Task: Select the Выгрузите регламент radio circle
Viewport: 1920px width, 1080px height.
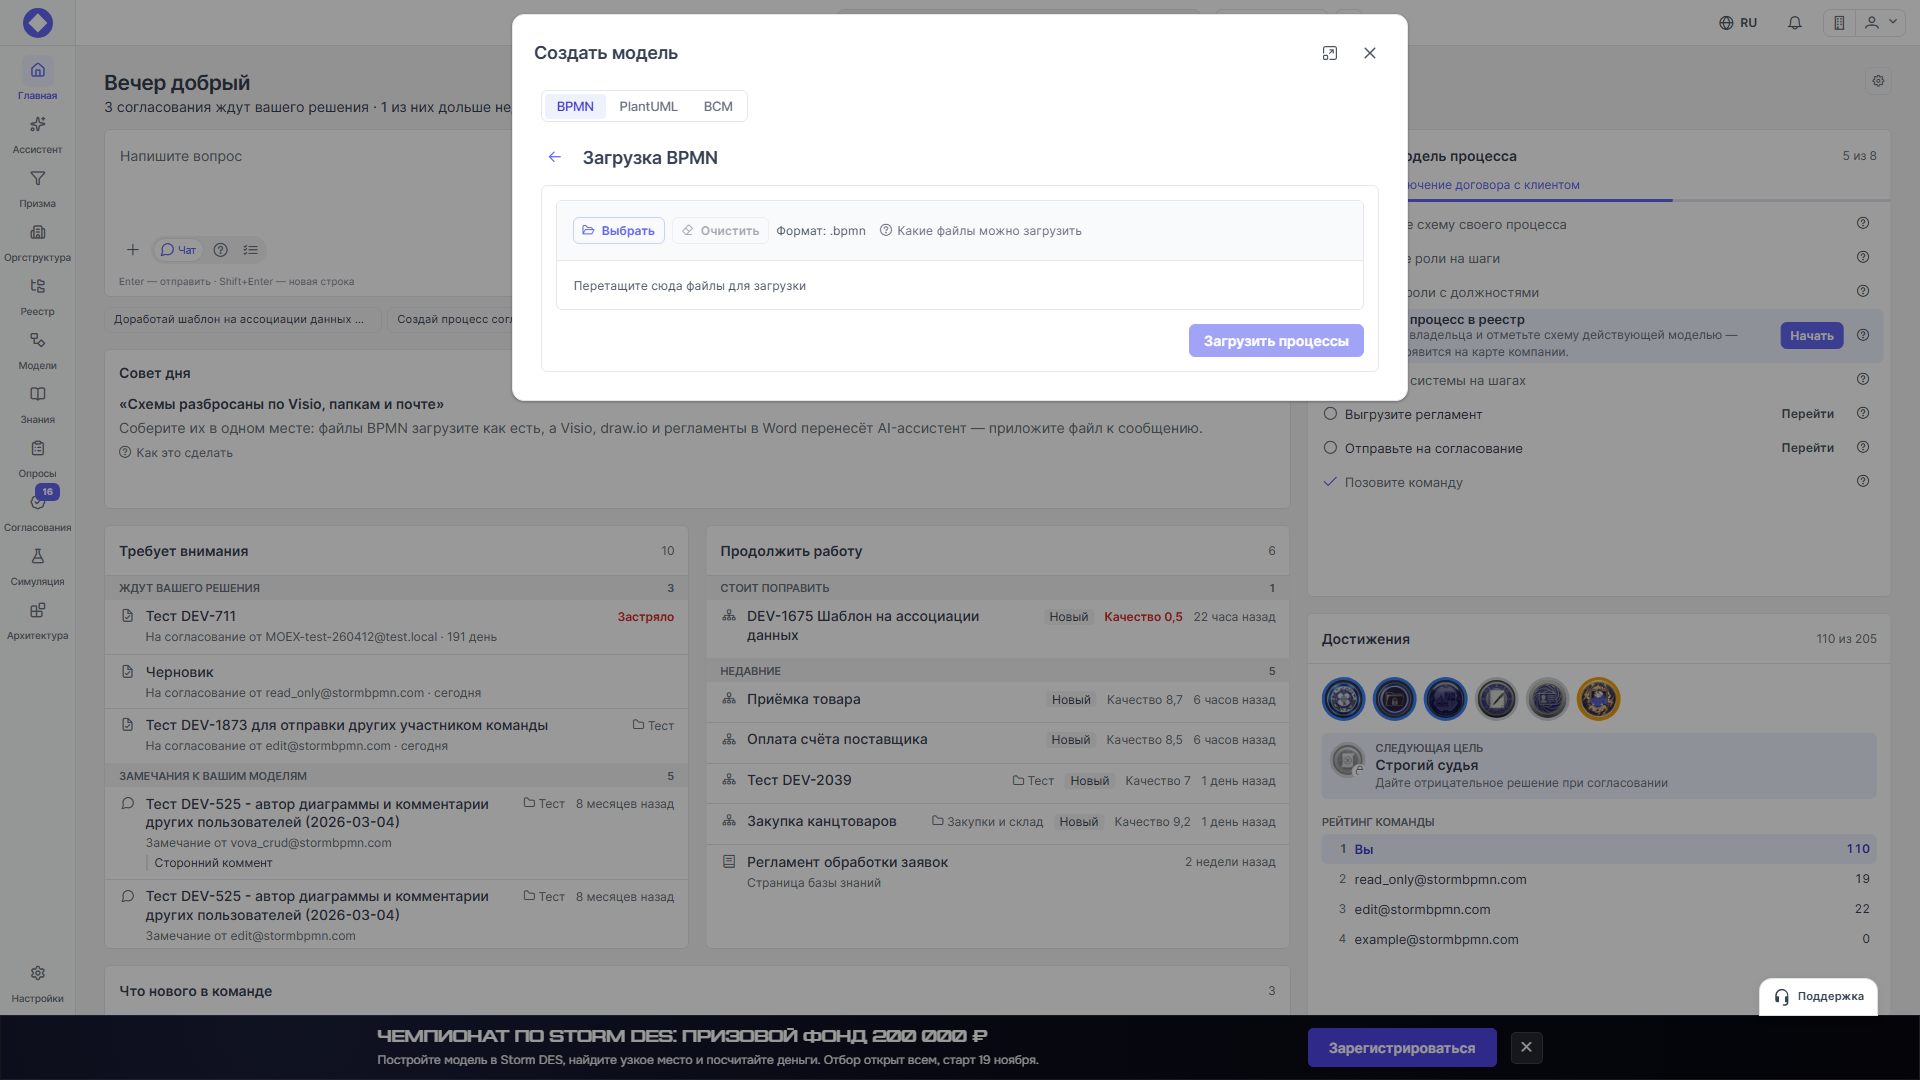Action: coord(1330,414)
